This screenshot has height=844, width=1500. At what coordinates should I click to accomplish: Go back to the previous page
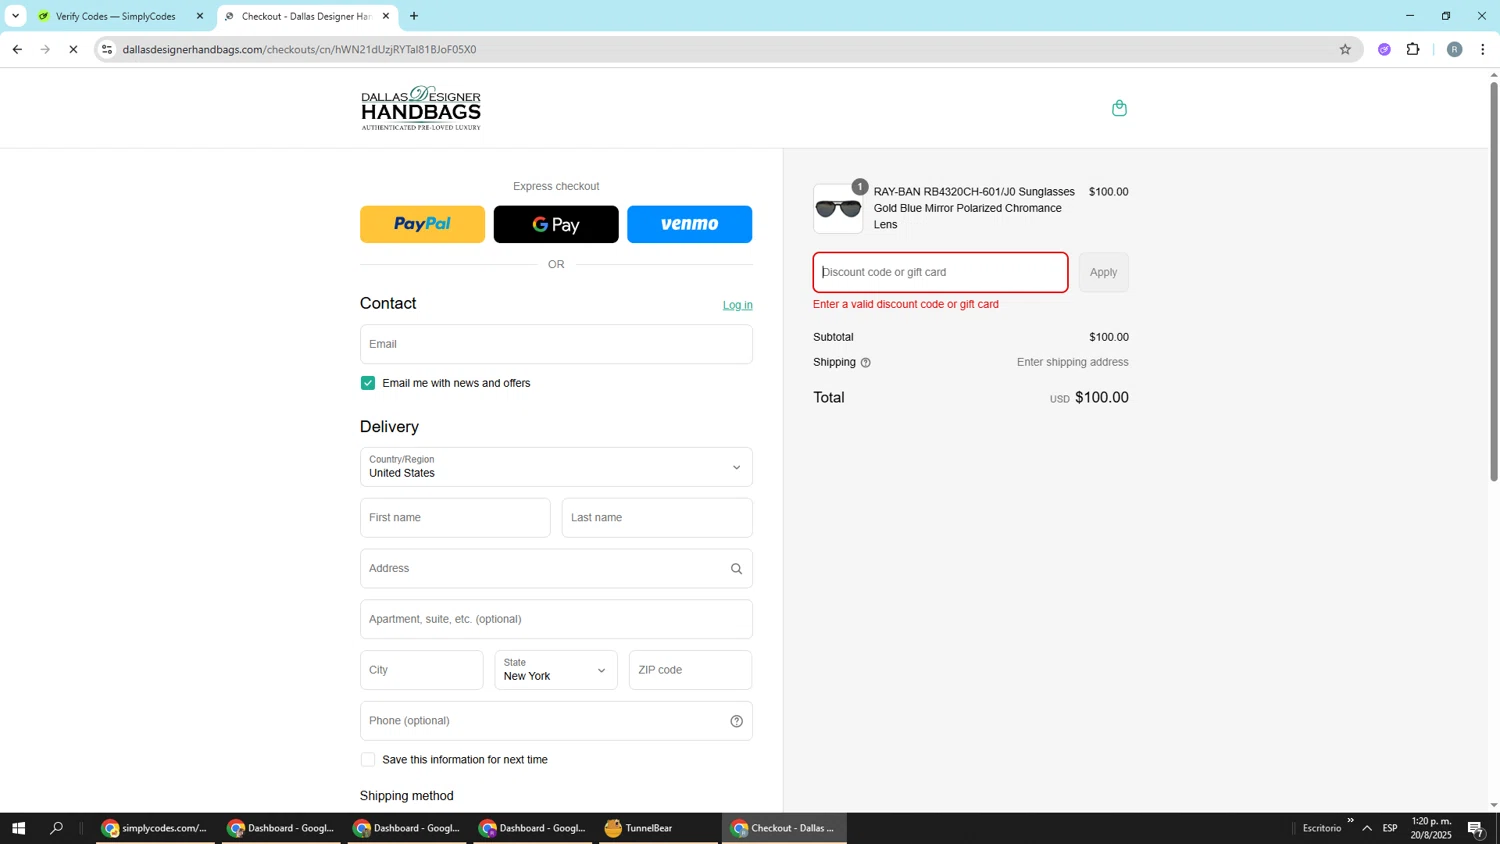[17, 49]
